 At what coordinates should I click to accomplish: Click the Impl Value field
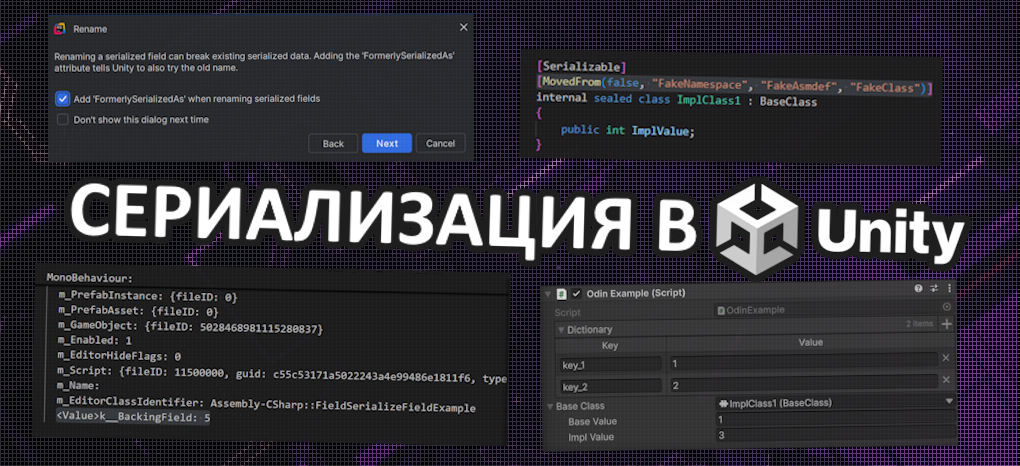835,435
